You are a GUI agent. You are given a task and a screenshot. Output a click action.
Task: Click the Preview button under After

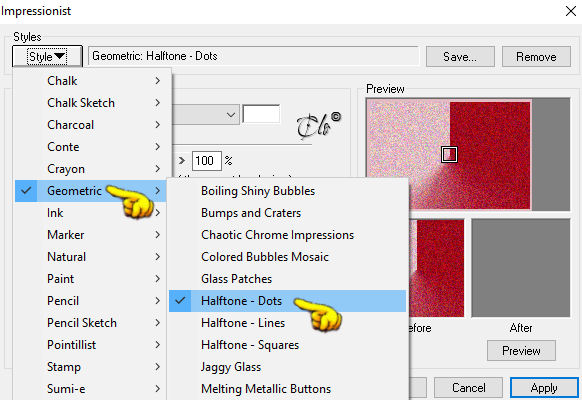(x=521, y=351)
